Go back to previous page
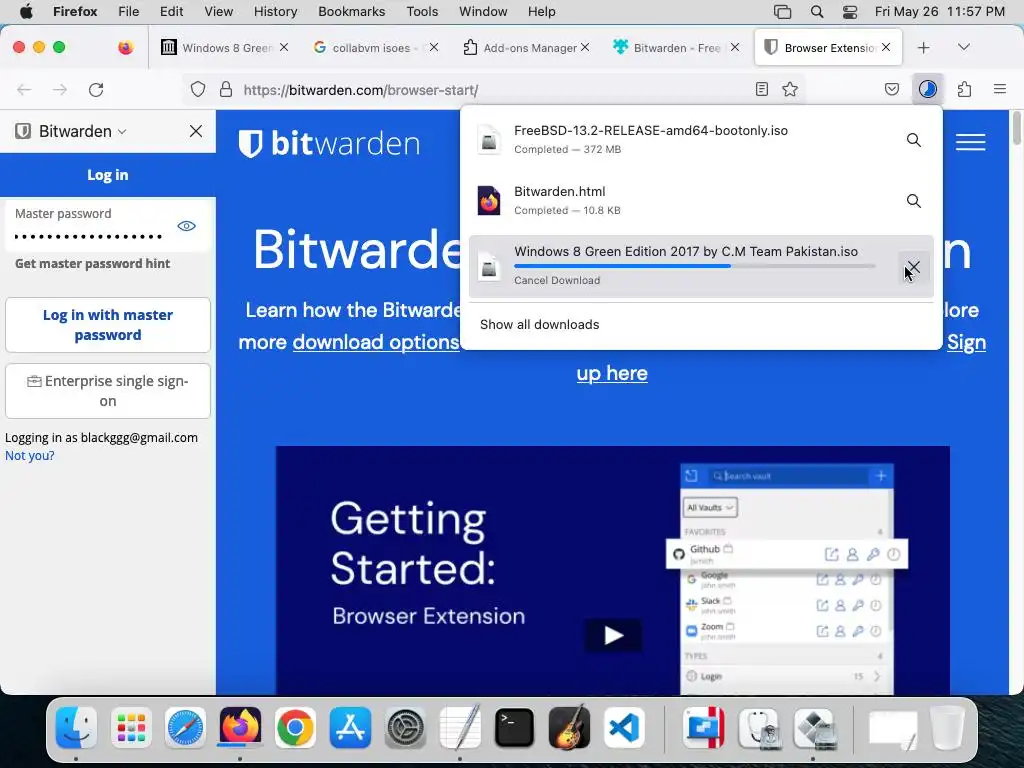The image size is (1024, 768). 24,89
